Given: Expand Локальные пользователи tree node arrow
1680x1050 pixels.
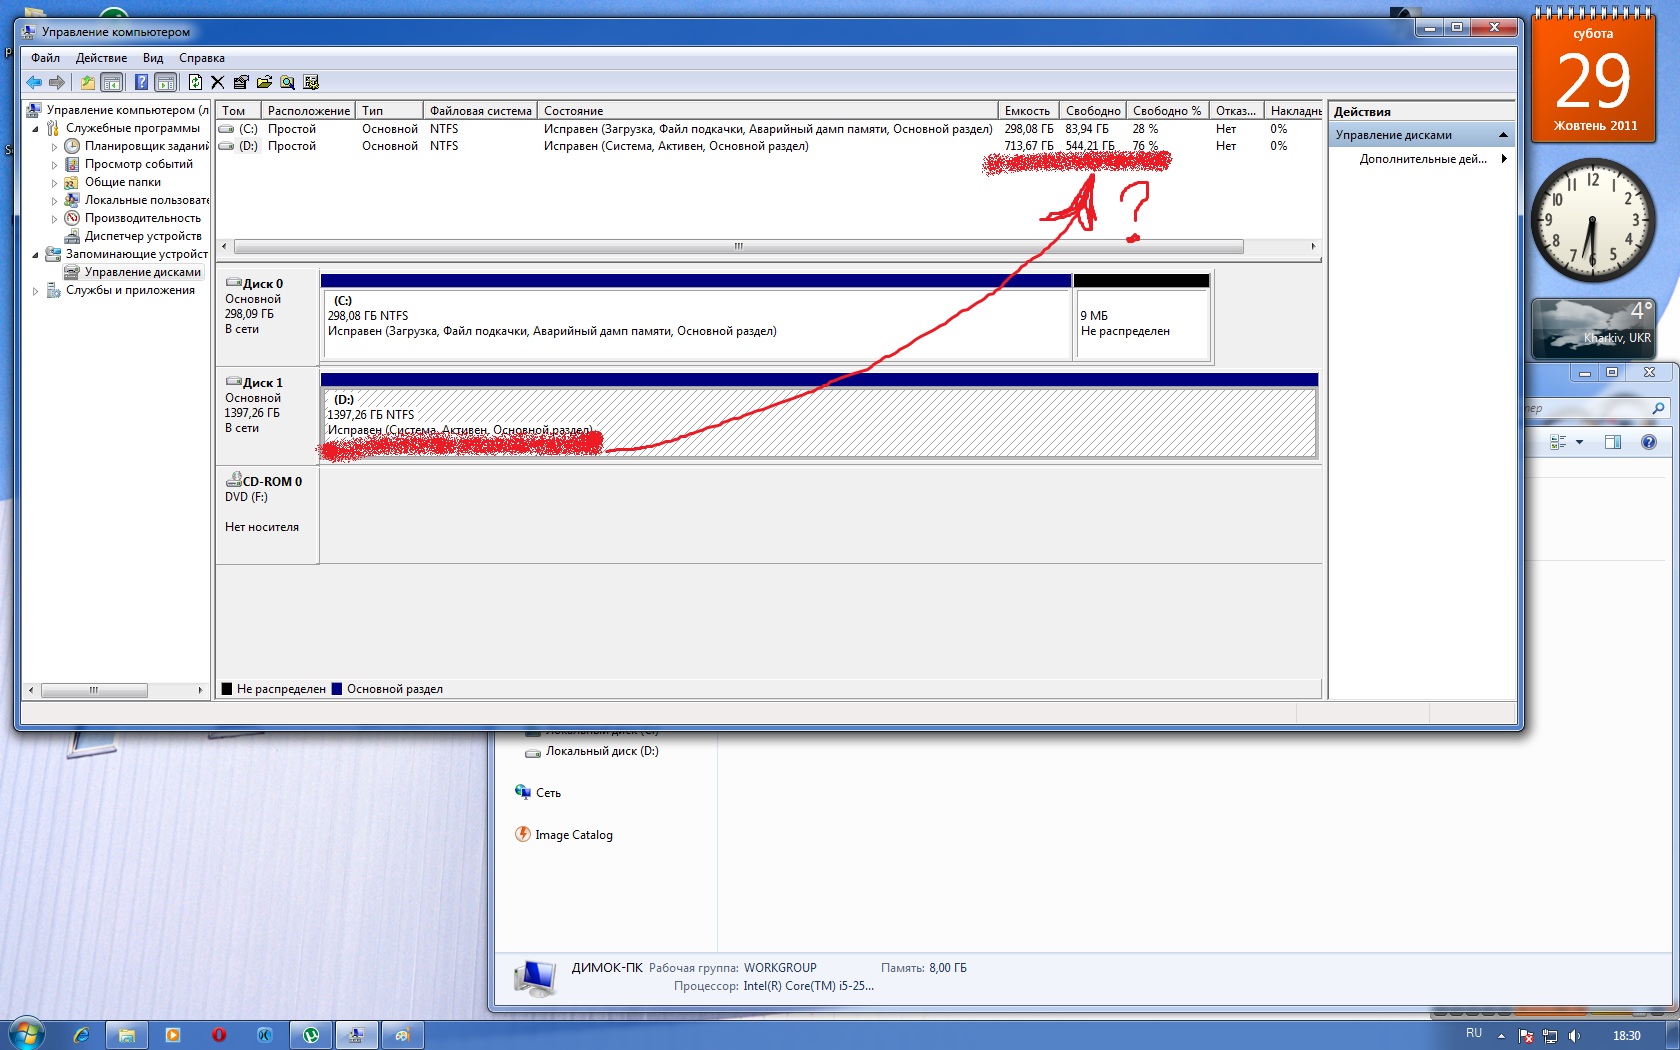Looking at the screenshot, I should tap(55, 201).
